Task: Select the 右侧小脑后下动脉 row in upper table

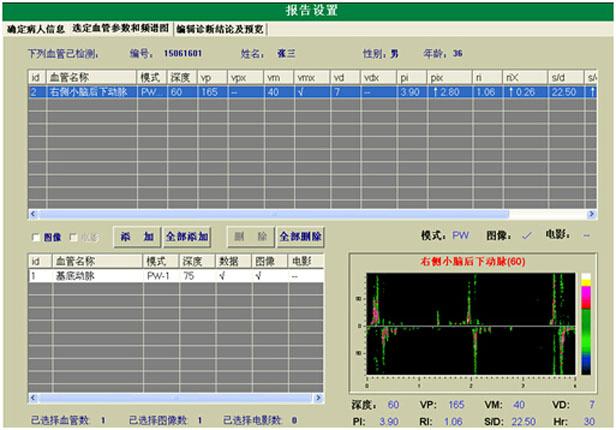Action: click(x=90, y=91)
